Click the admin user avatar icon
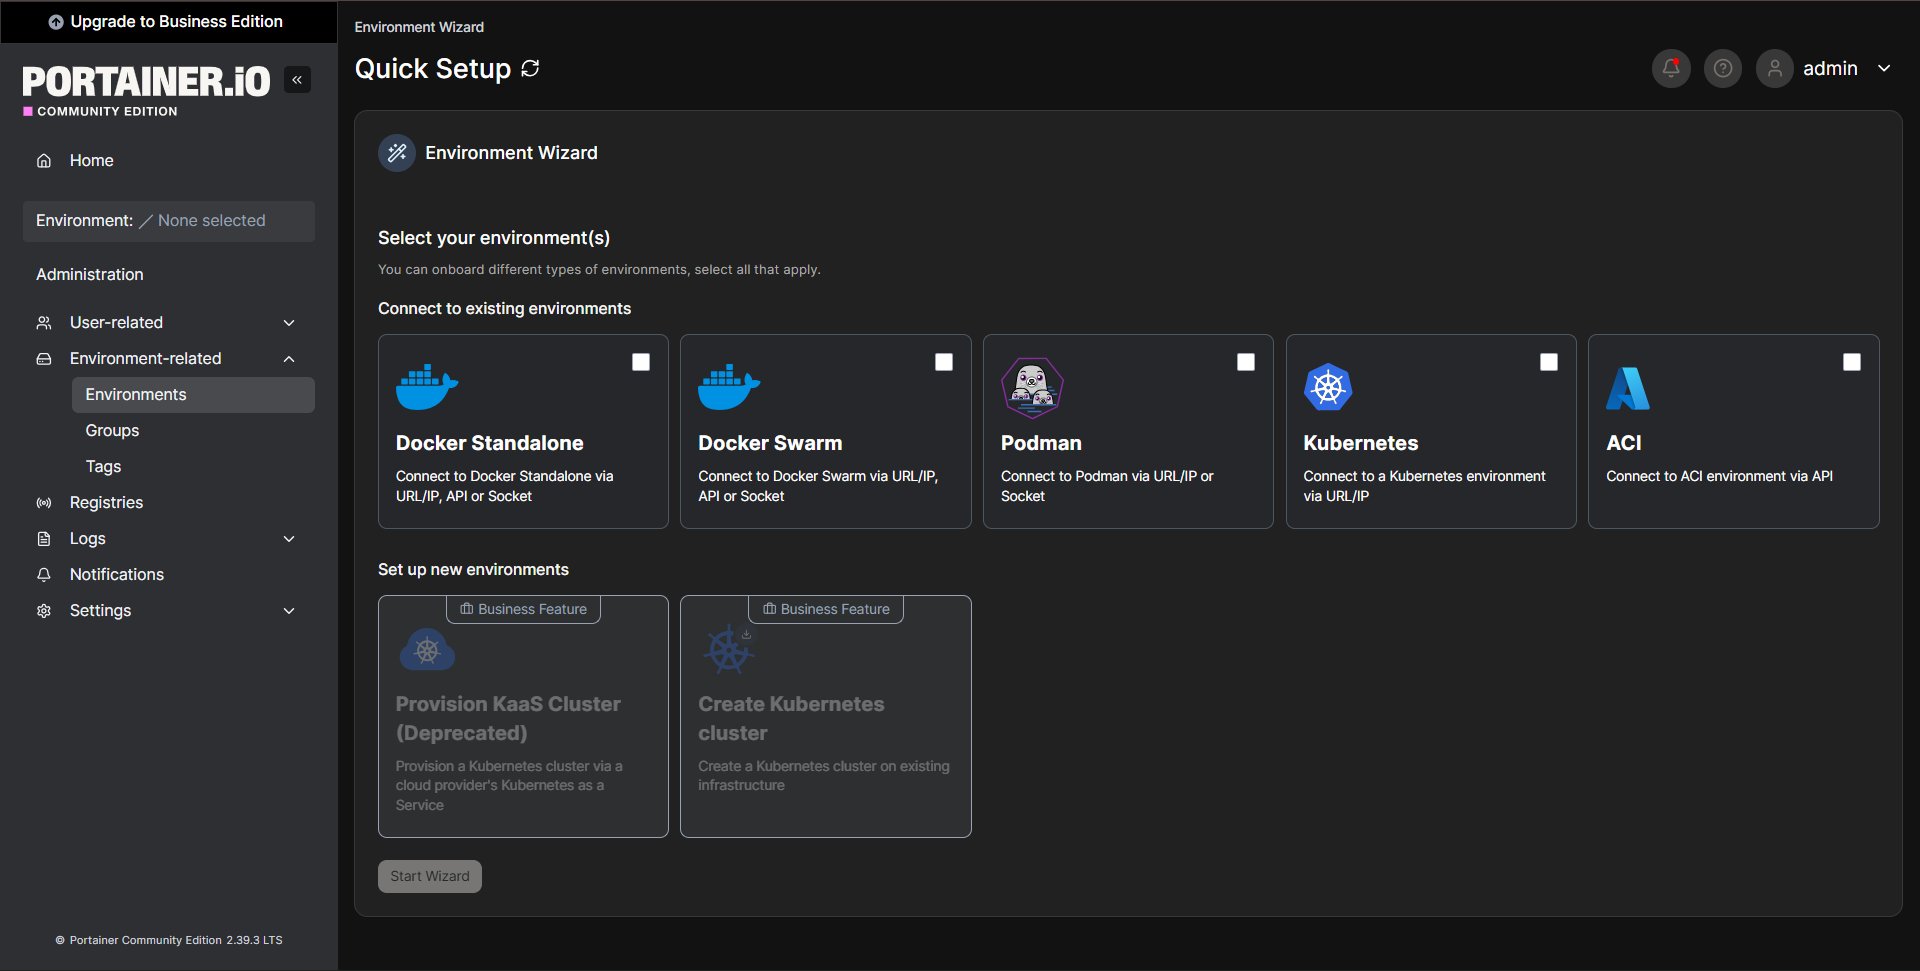The image size is (1920, 971). (x=1775, y=69)
